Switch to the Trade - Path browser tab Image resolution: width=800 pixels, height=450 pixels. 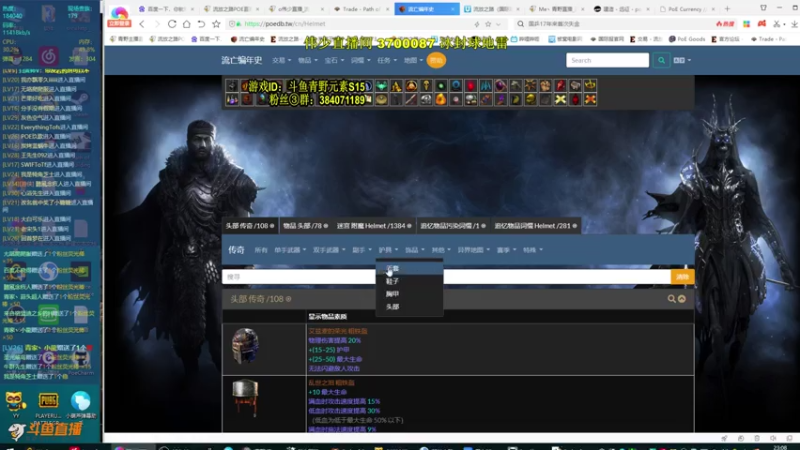pos(361,9)
